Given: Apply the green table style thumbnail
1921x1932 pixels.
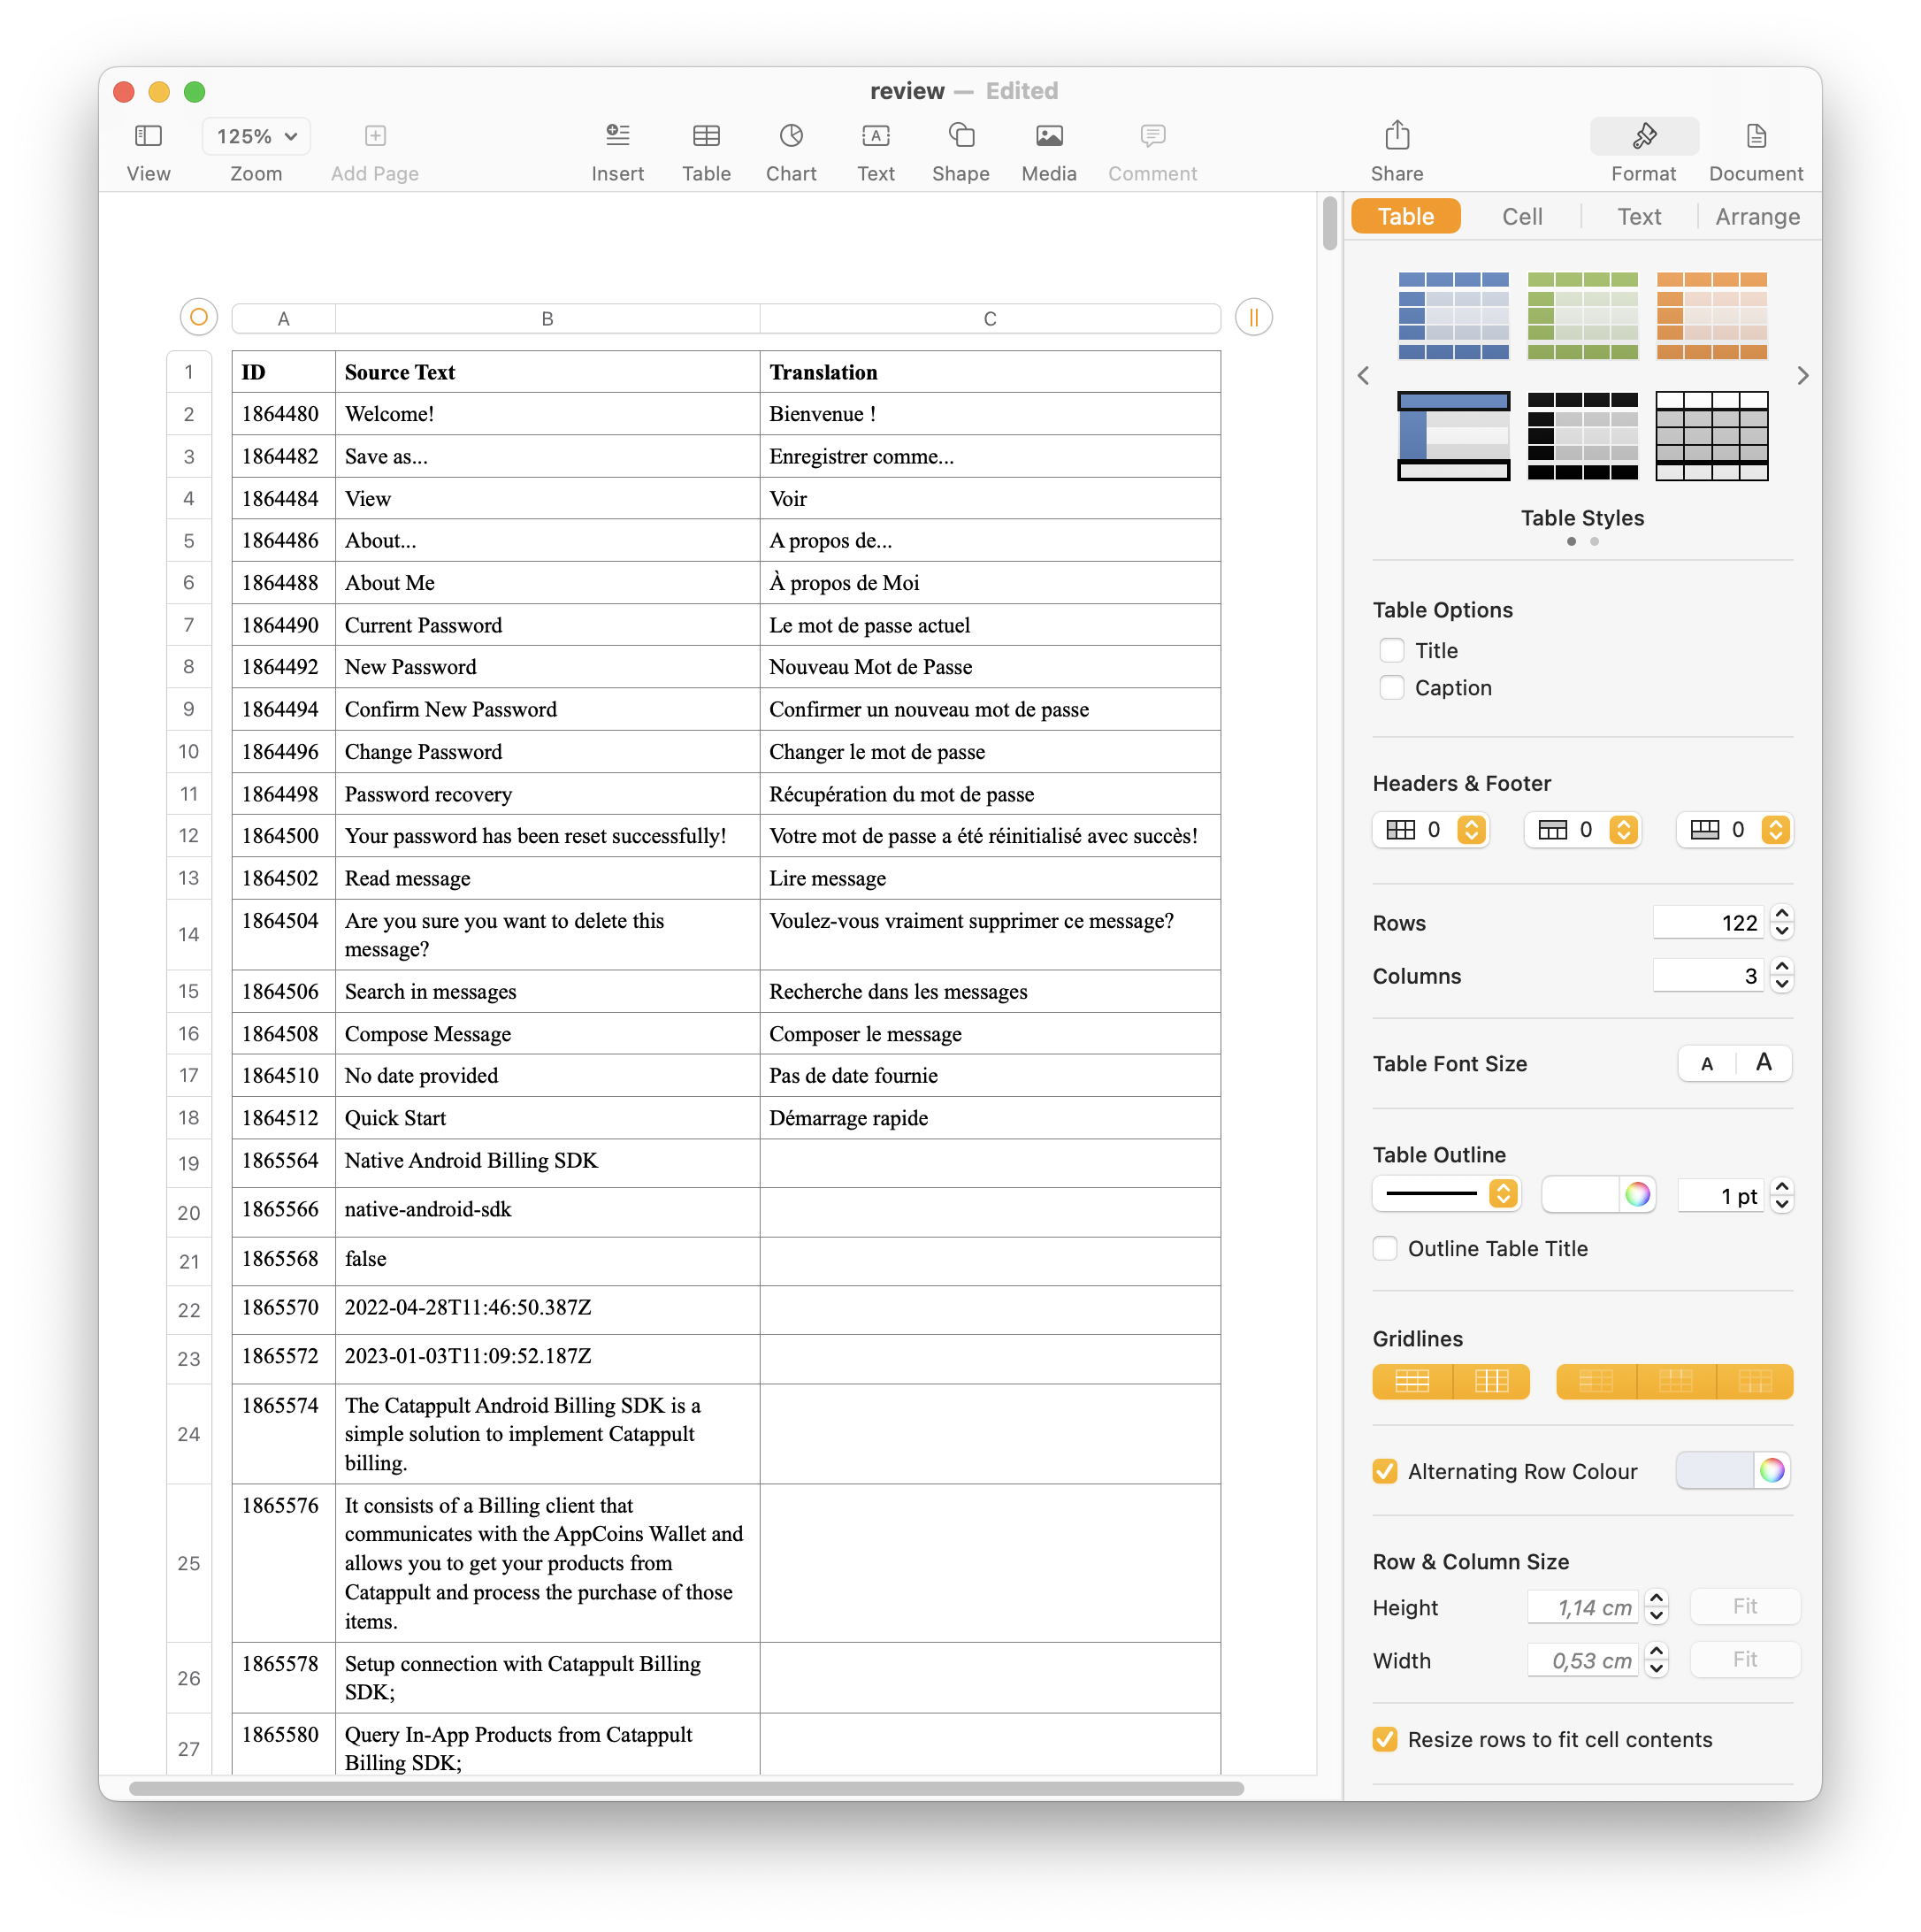Looking at the screenshot, I should [x=1582, y=315].
